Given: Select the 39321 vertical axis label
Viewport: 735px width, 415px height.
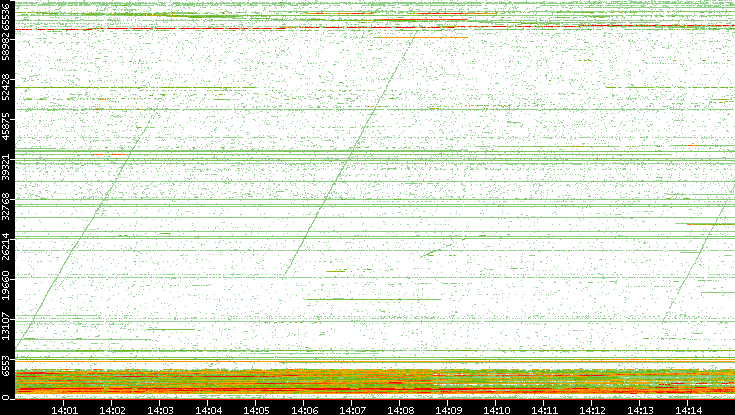Looking at the screenshot, I should (x=8, y=173).
